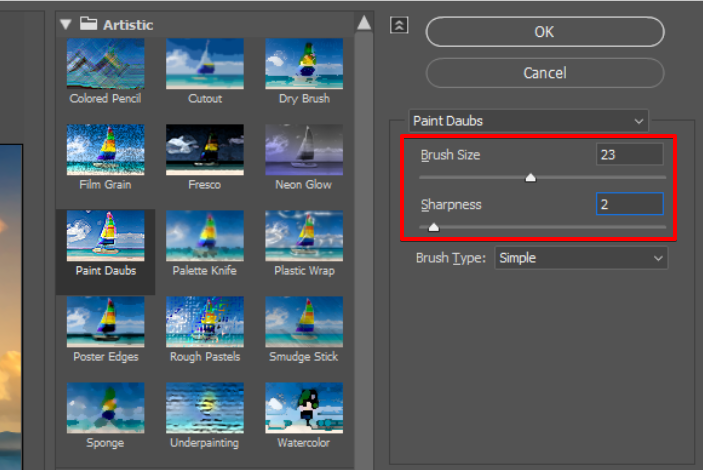703x470 pixels.
Task: Click the Artistic category label
Action: point(128,25)
